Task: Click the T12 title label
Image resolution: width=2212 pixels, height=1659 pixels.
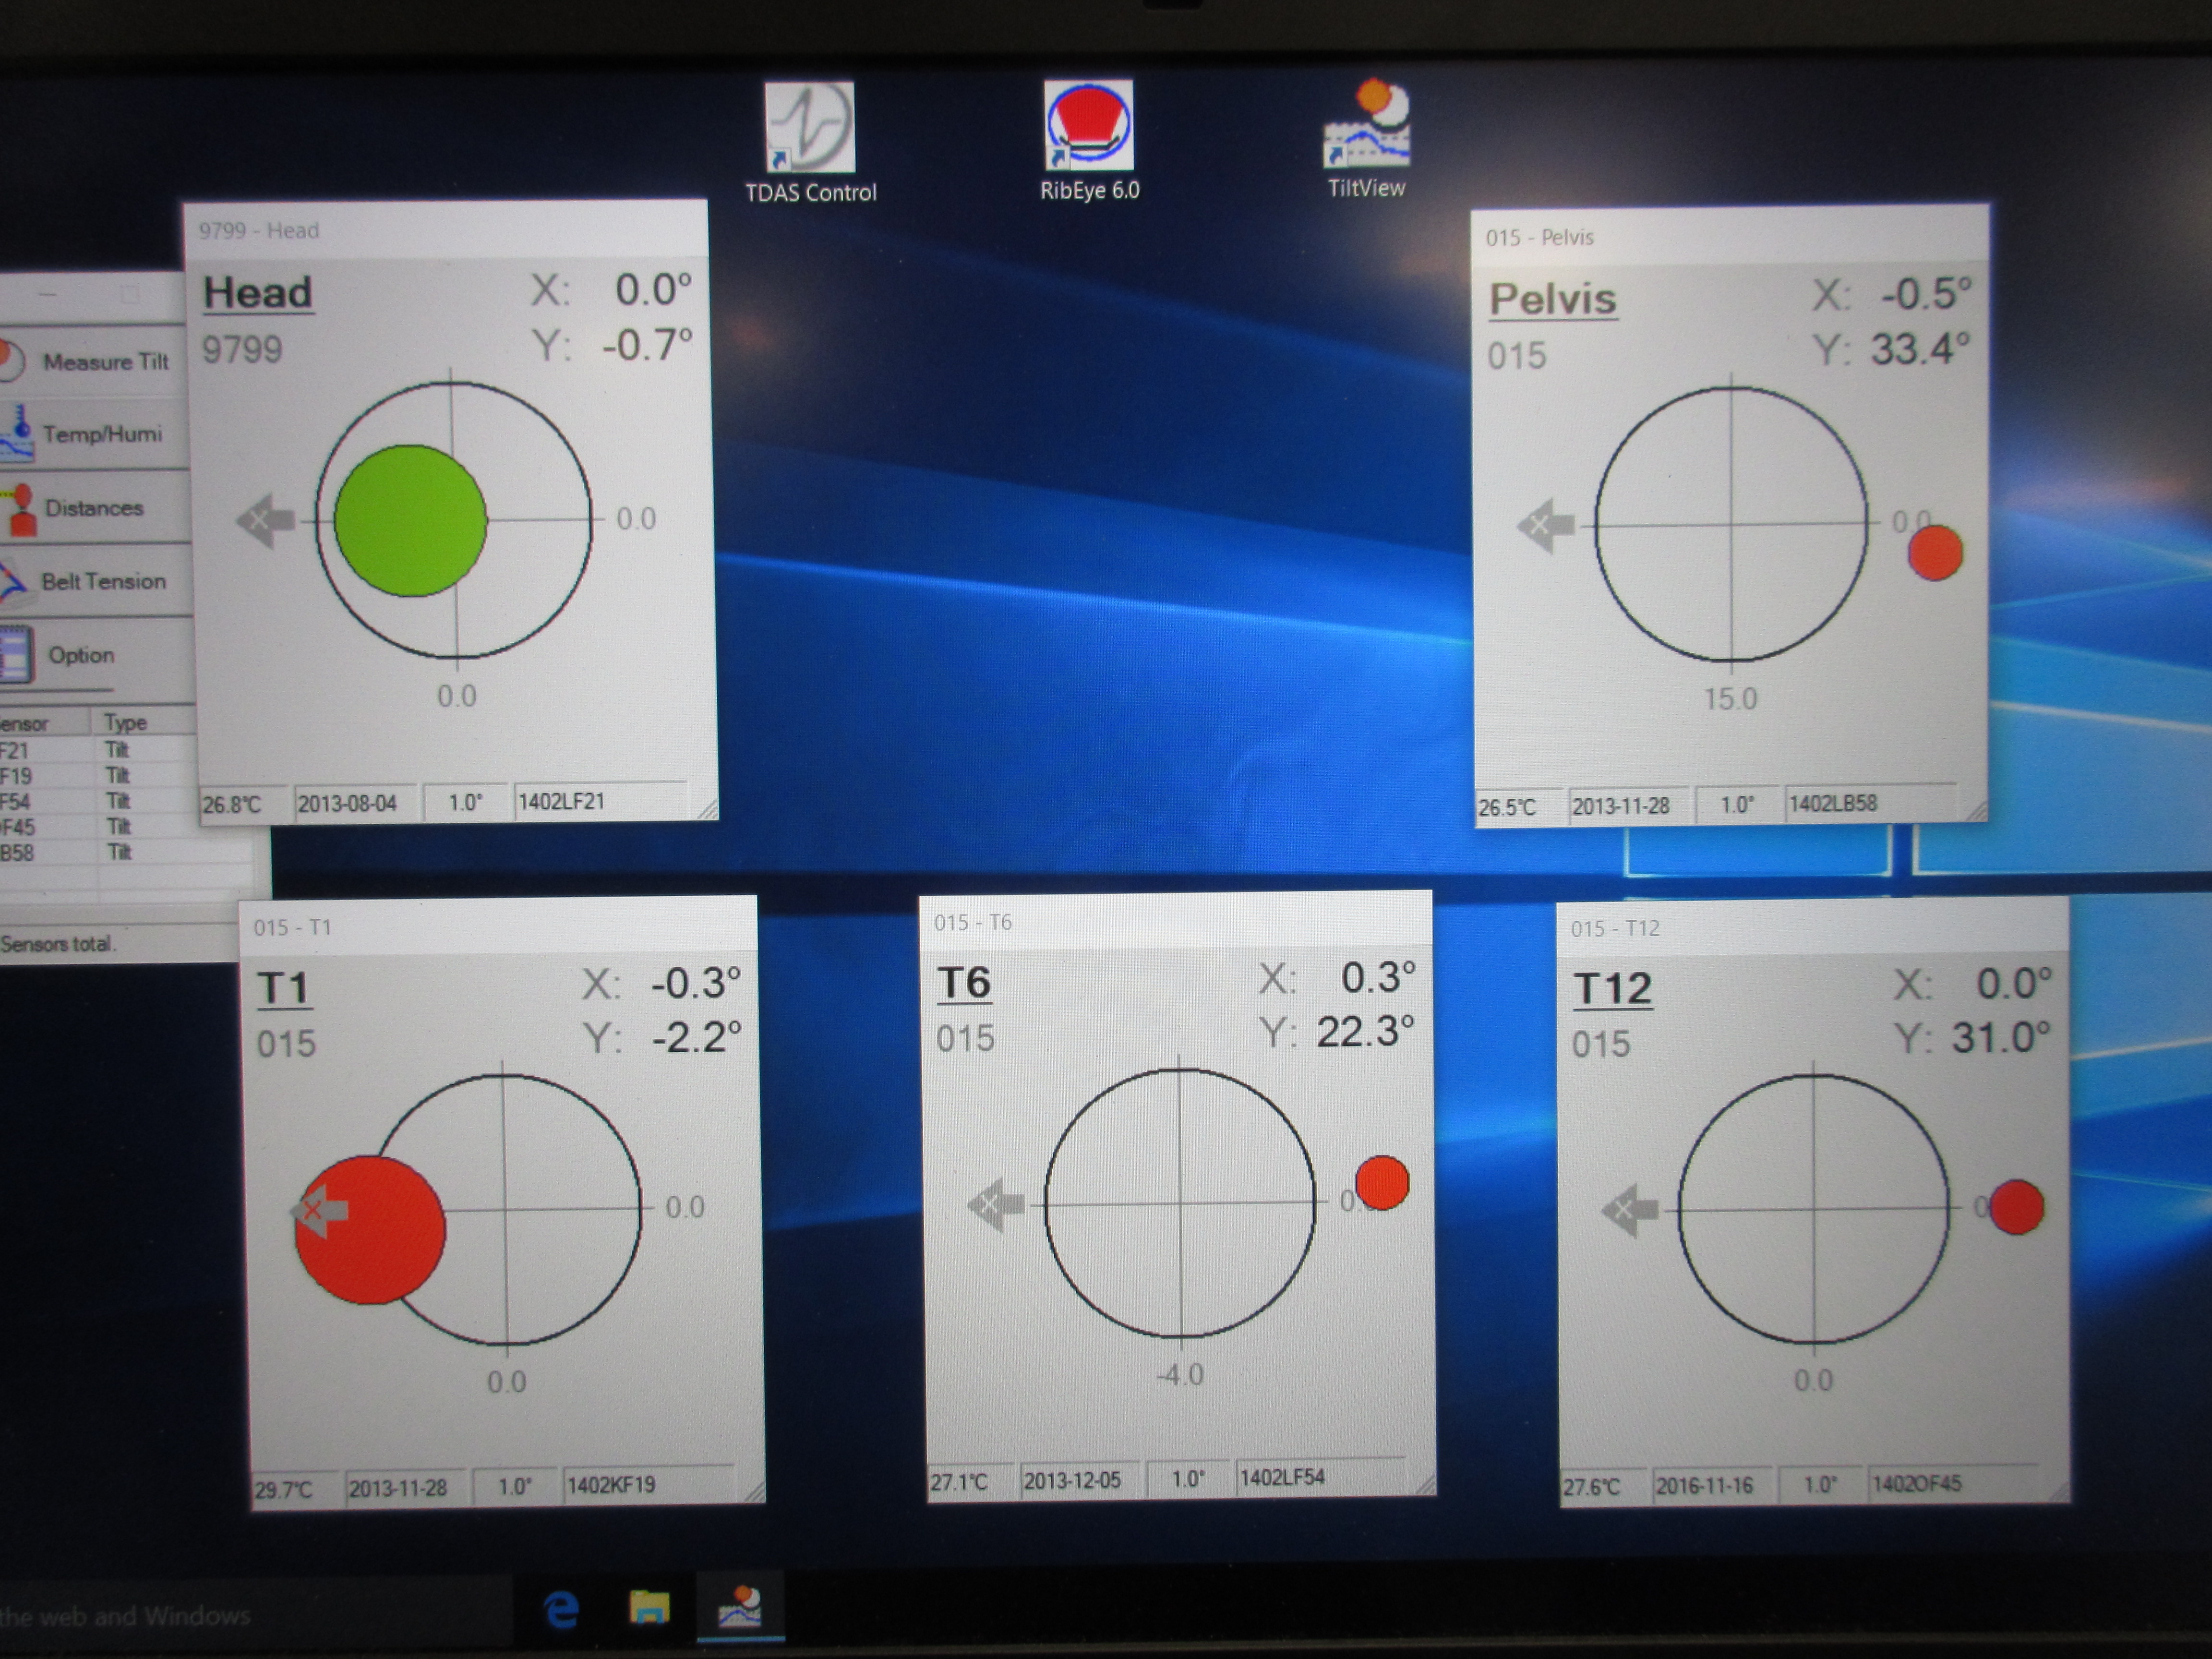Action: (x=1612, y=989)
